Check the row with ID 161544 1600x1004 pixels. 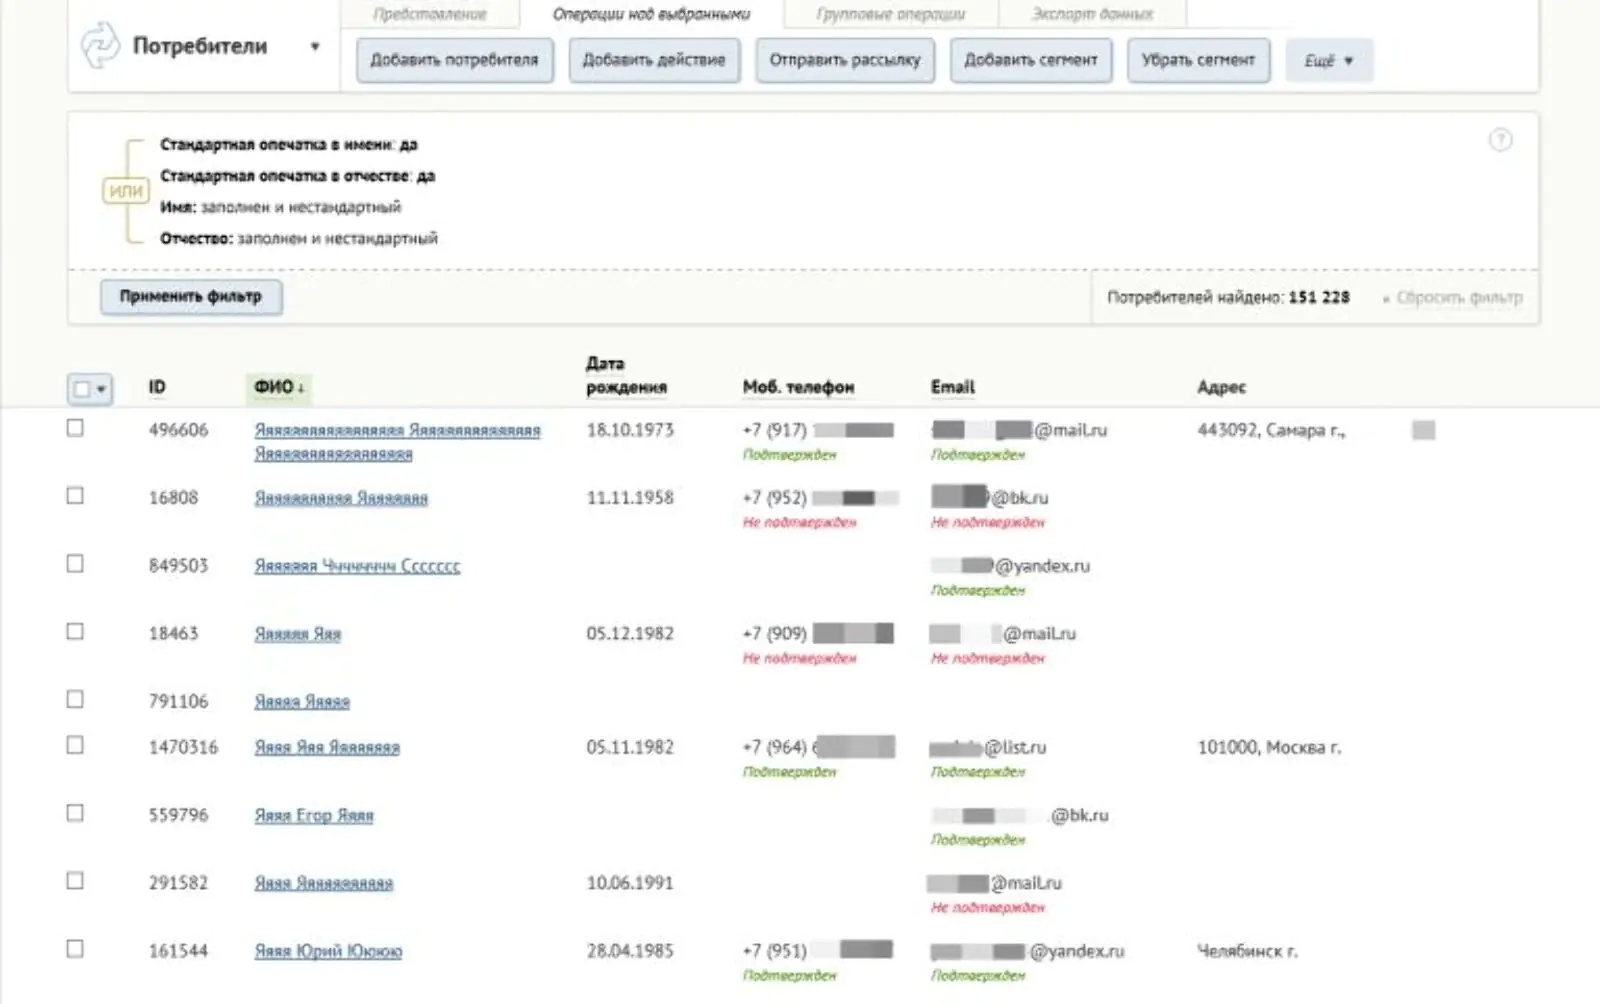pyautogui.click(x=75, y=950)
